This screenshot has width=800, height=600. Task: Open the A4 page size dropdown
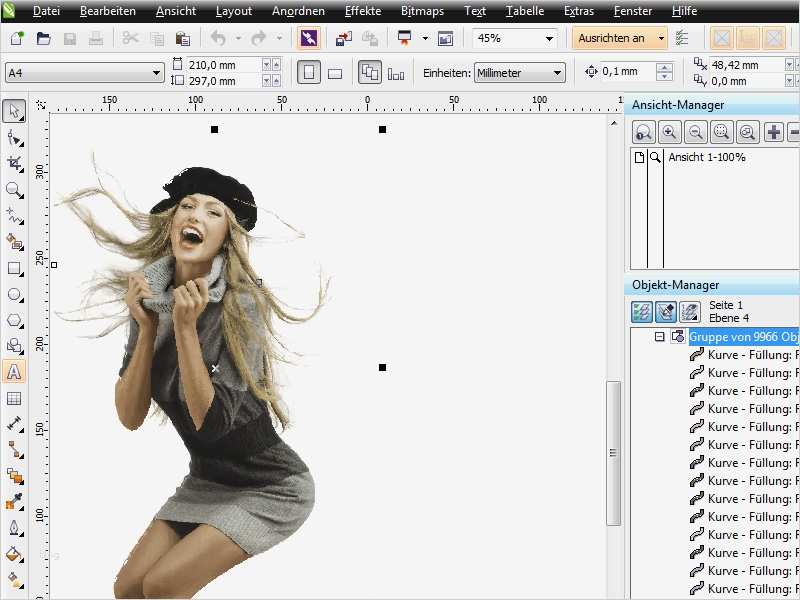156,73
